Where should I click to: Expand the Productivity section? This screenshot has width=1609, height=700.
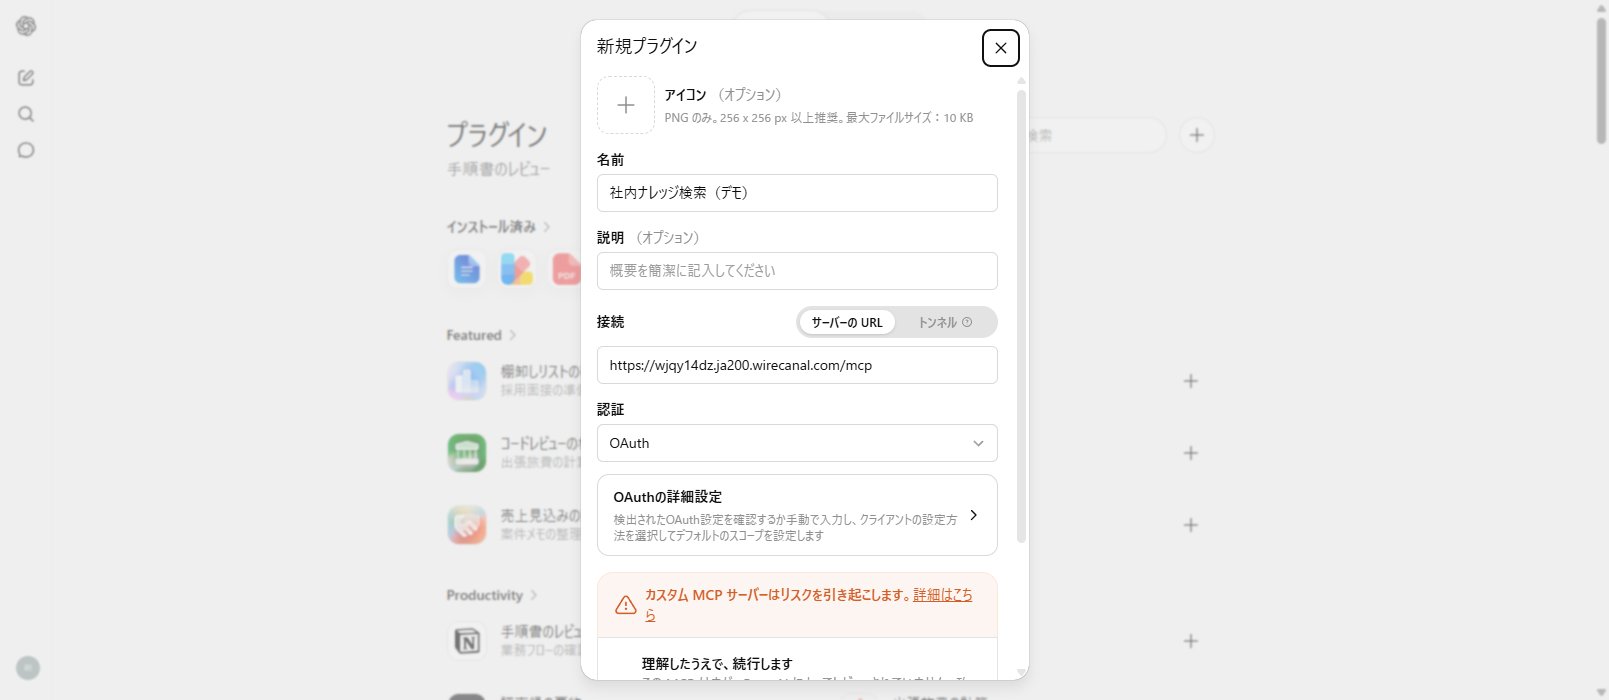(x=491, y=595)
